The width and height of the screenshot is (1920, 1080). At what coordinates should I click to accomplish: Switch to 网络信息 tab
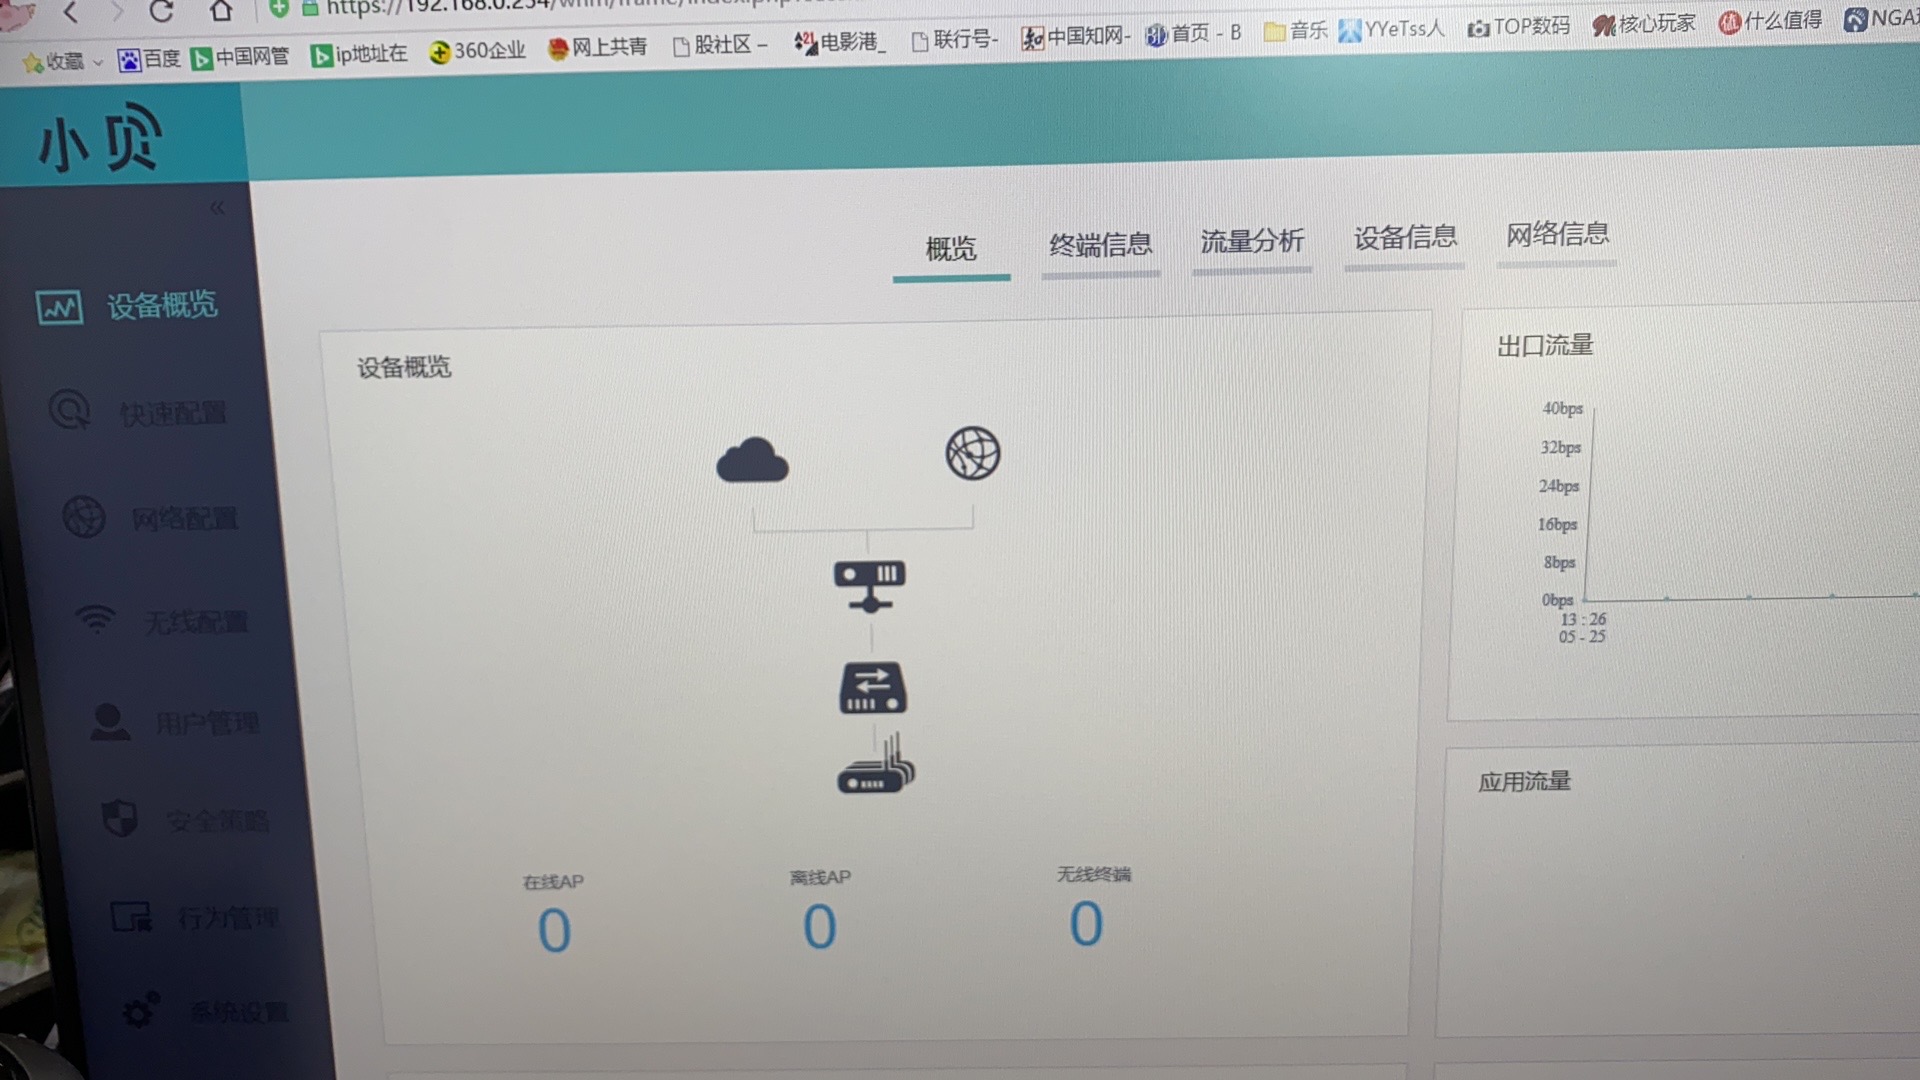(1557, 234)
